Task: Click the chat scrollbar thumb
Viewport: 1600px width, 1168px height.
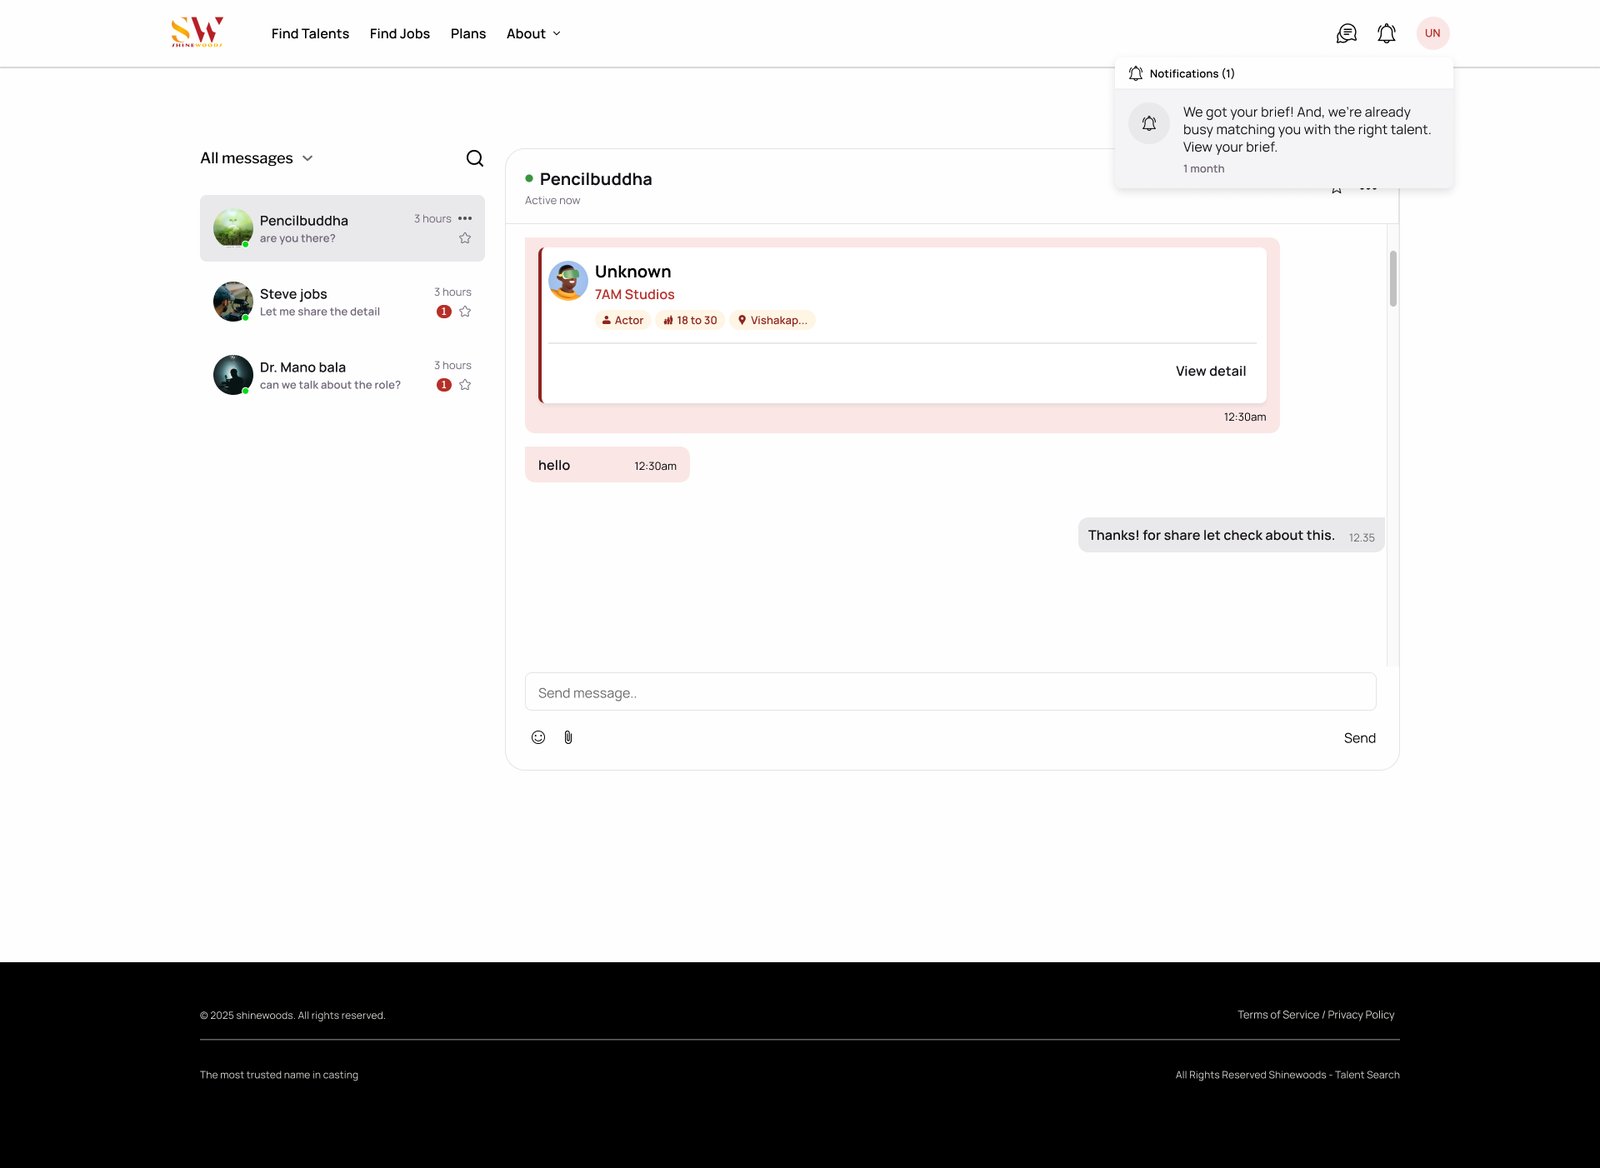Action: point(1392,278)
